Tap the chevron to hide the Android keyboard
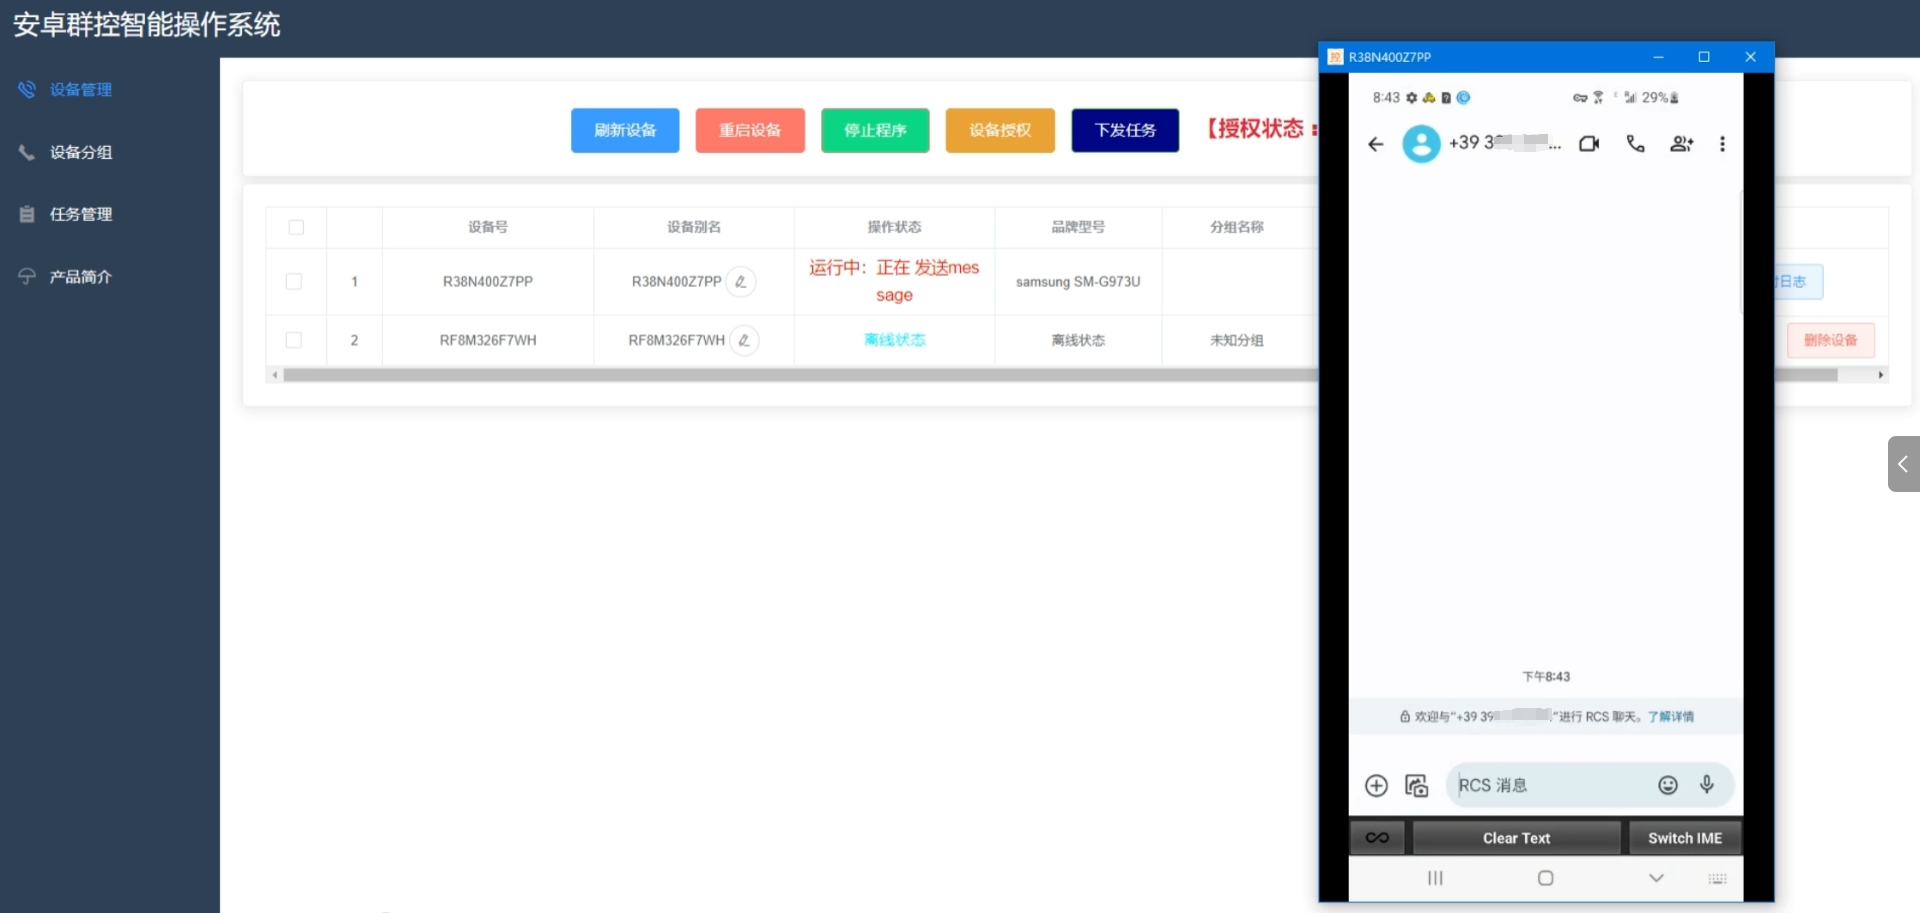 tap(1657, 878)
